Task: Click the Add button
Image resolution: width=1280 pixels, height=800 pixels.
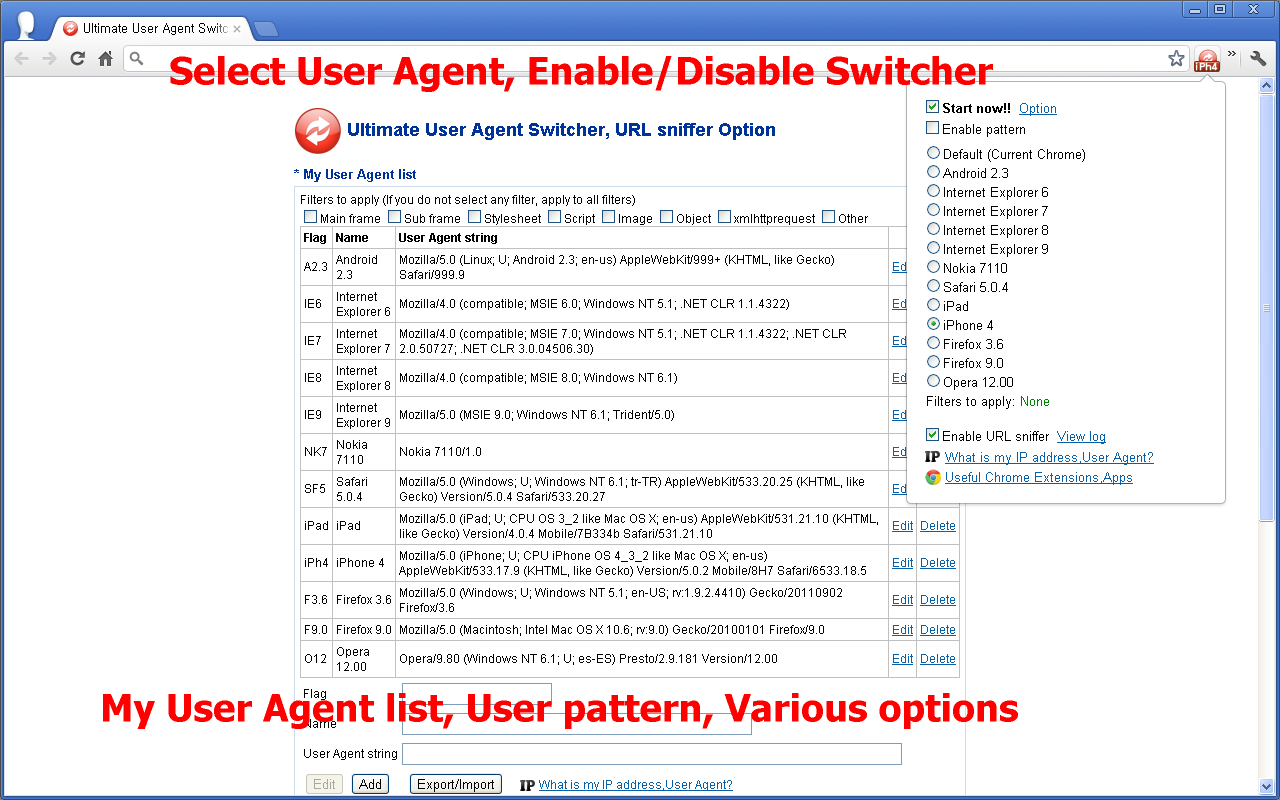Action: tap(370, 784)
